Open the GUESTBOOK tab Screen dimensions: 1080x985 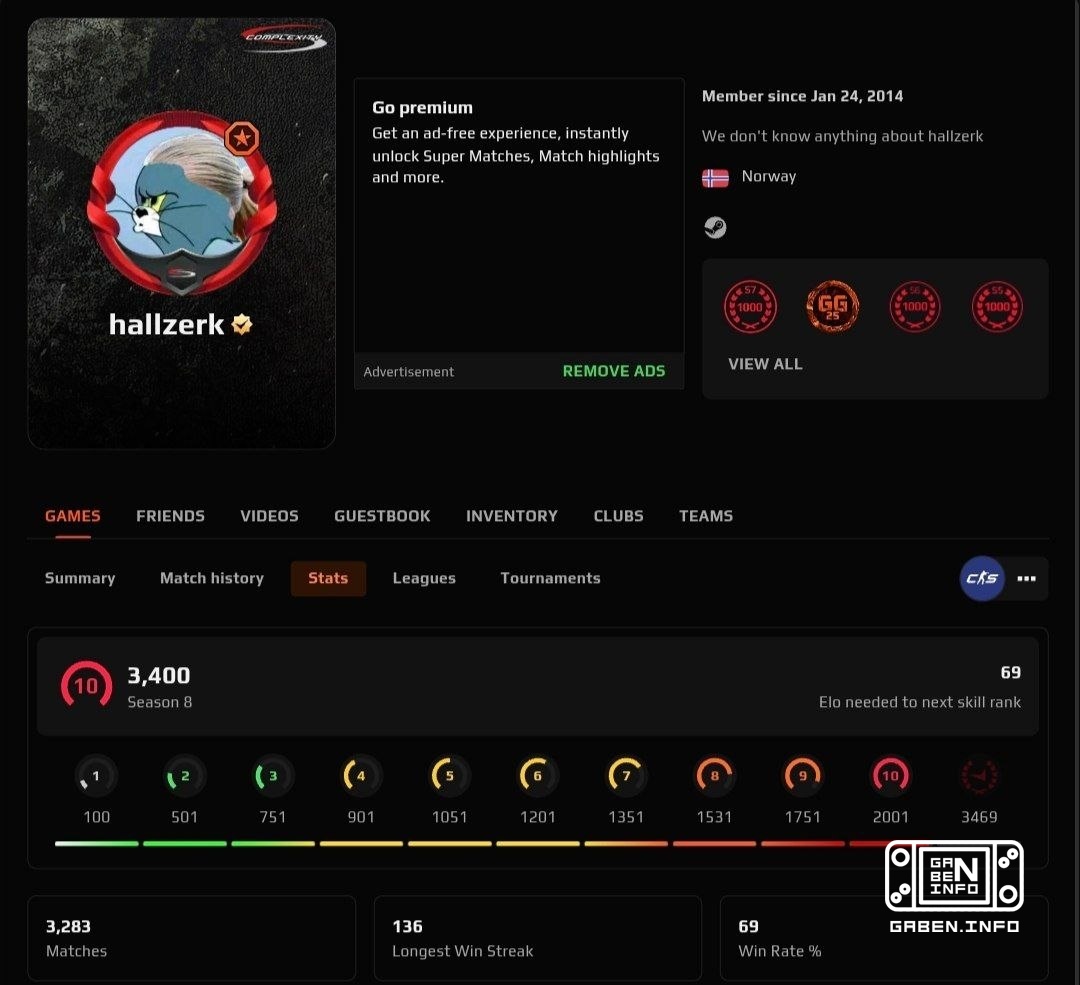(x=382, y=516)
